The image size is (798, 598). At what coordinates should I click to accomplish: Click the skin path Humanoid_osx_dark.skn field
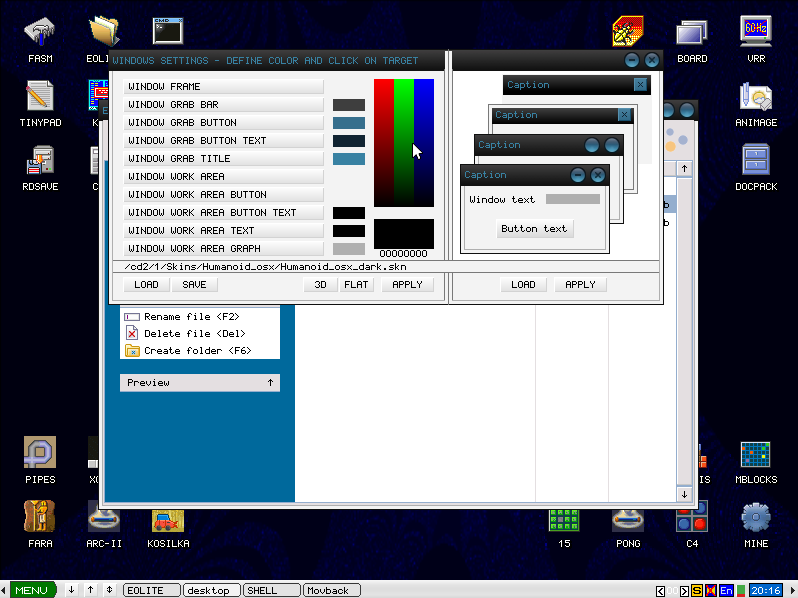coord(386,267)
